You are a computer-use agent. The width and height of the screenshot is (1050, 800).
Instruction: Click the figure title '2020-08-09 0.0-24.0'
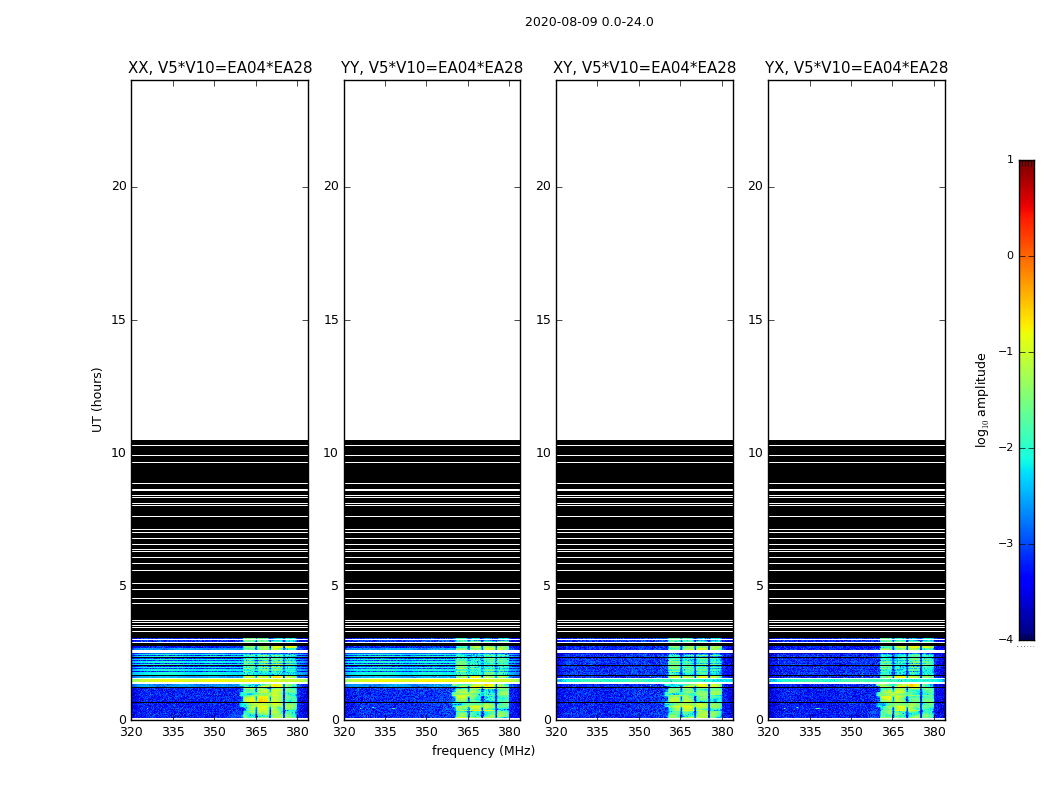(x=589, y=22)
